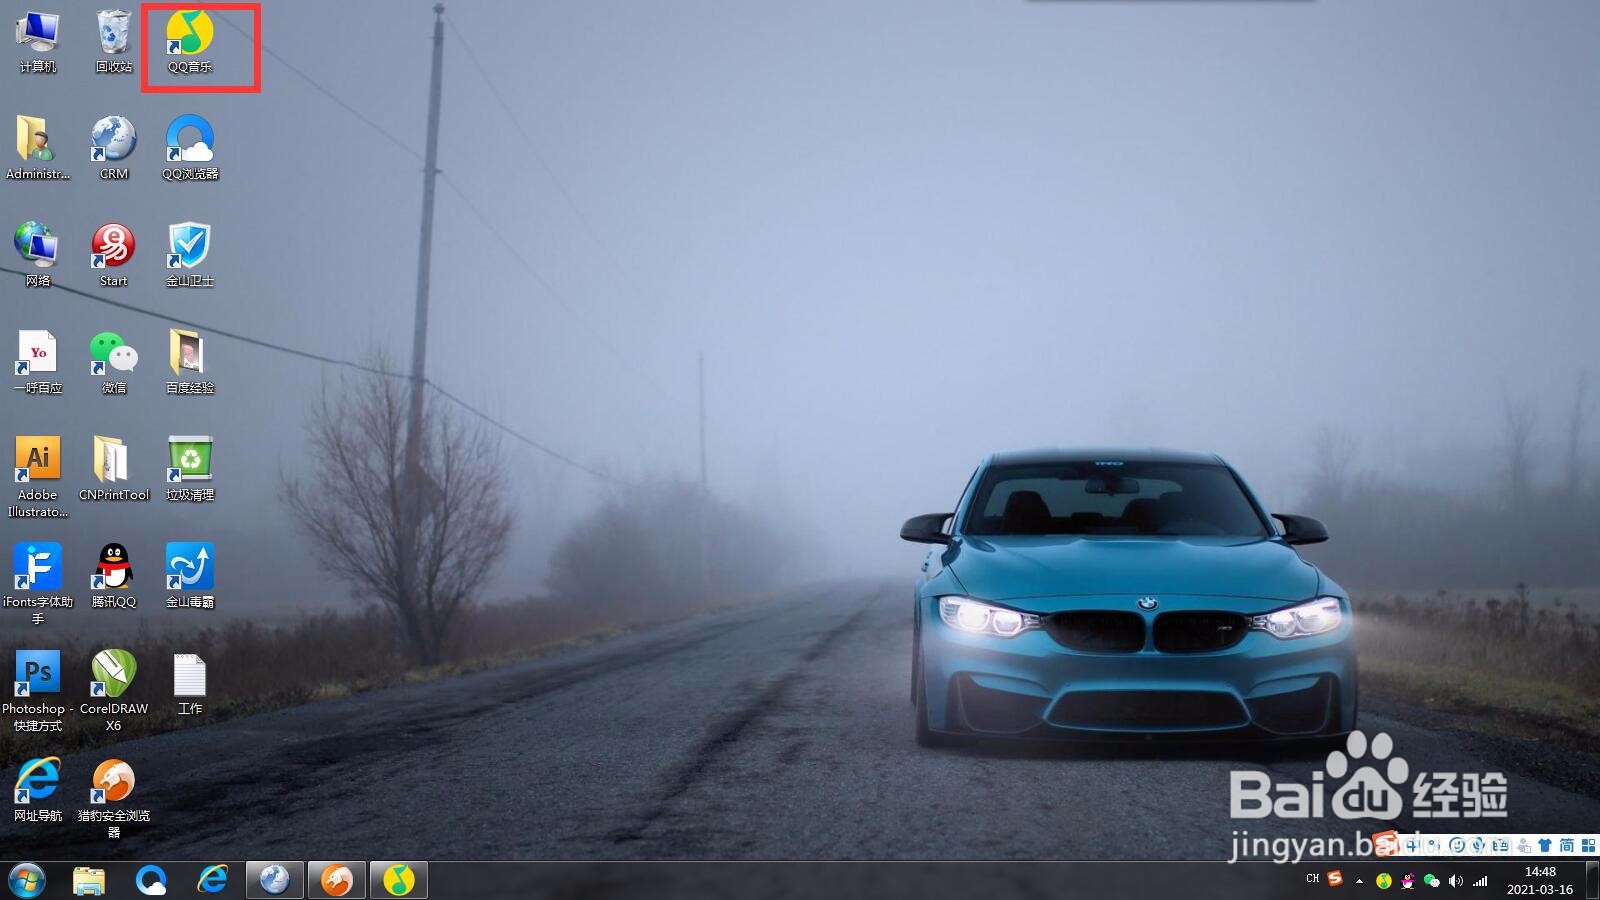Select the 网络 network desktop icon
Viewport: 1600px width, 900px height.
38,255
